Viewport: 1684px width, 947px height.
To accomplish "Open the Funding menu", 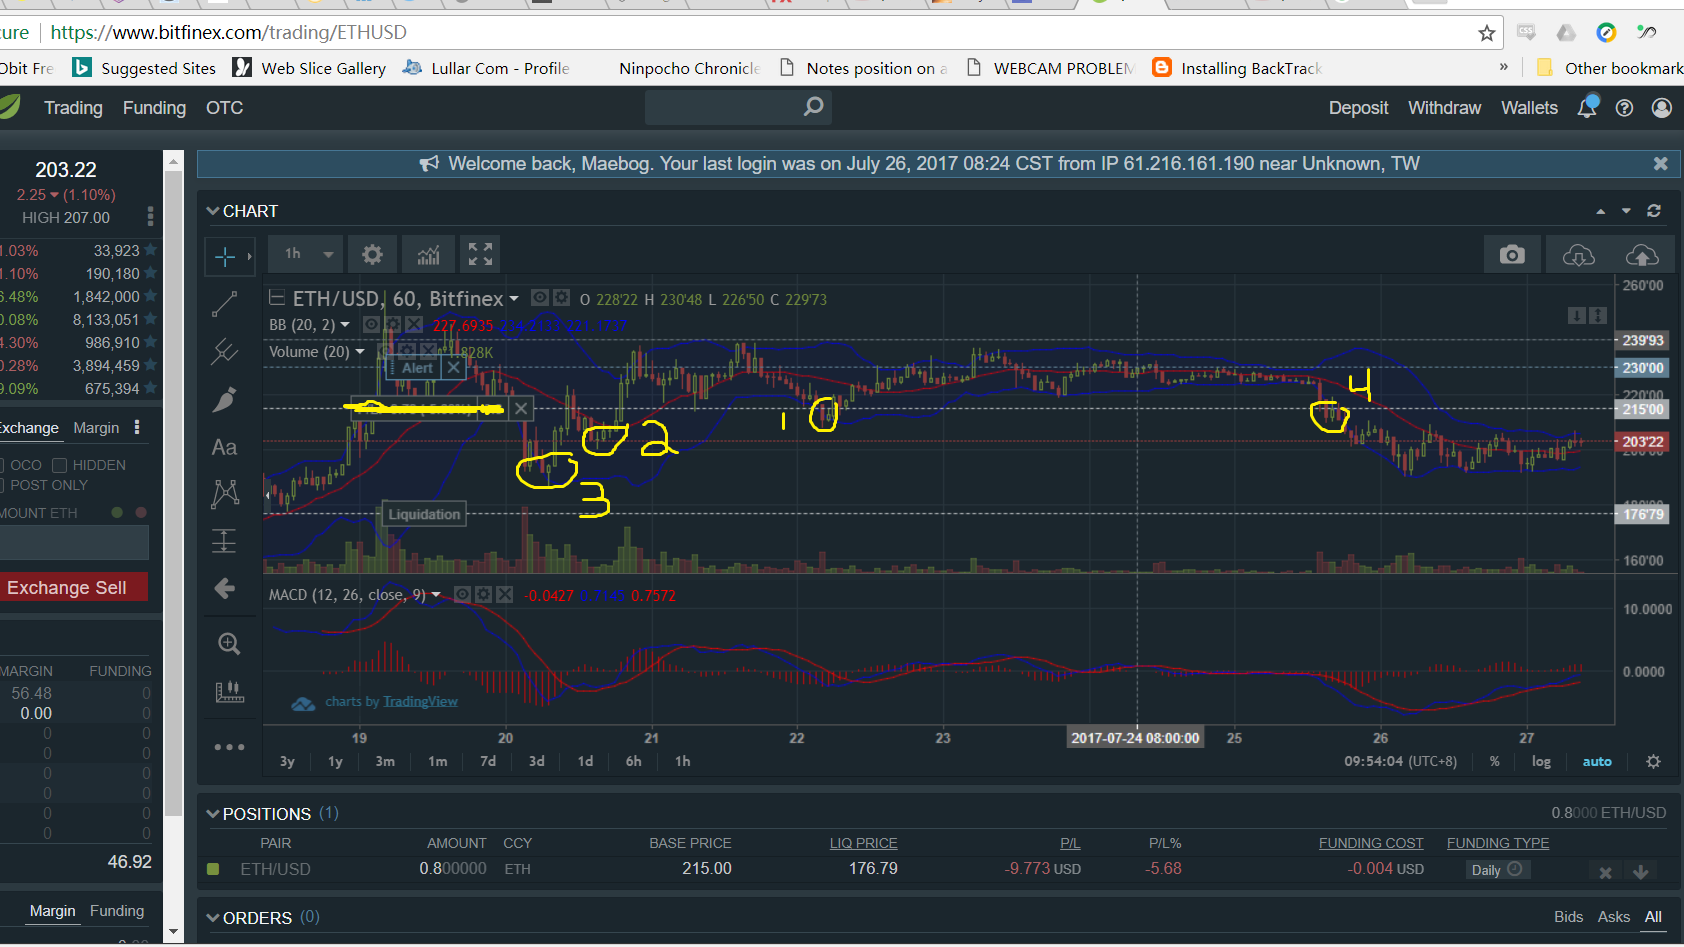I will tap(154, 108).
